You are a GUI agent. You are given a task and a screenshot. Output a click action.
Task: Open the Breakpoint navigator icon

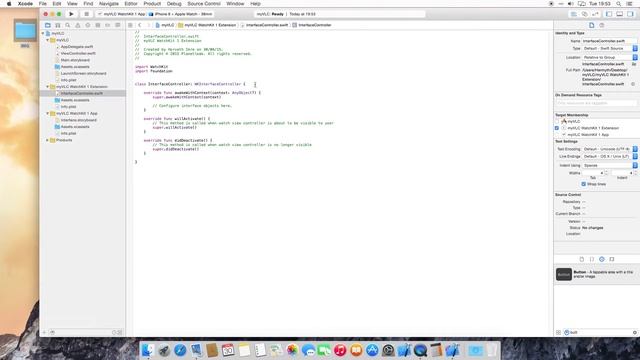(108, 25)
